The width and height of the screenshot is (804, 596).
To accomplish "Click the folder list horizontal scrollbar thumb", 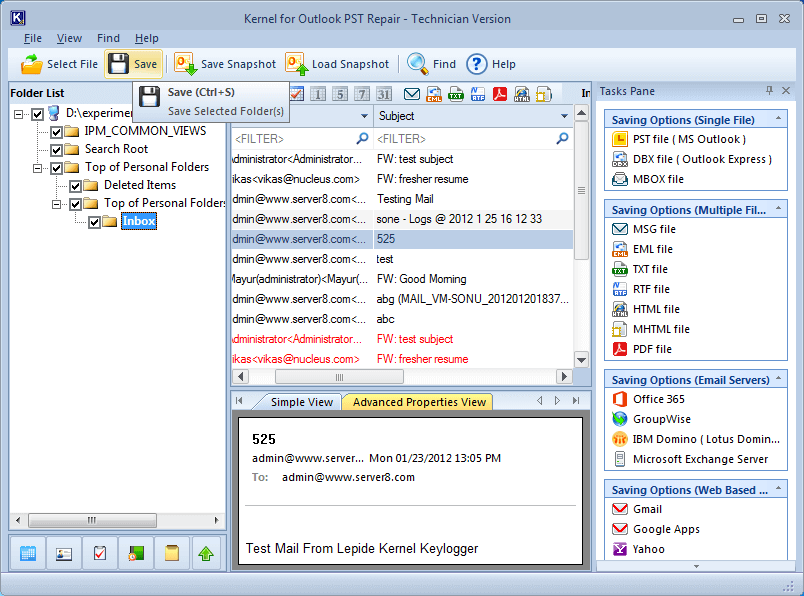I will pyautogui.click(x=92, y=520).
